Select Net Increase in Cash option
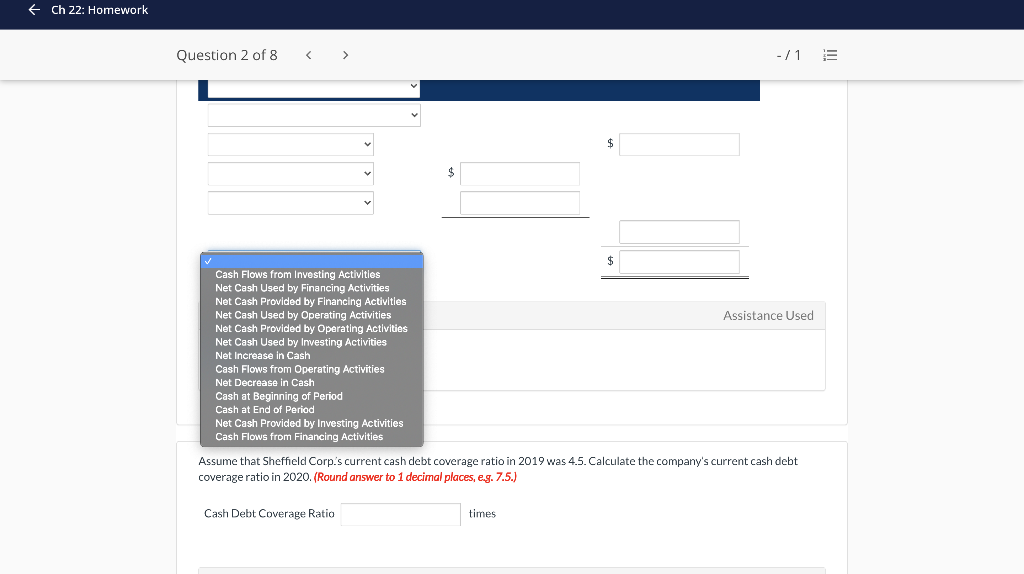The height and width of the screenshot is (574, 1024). pos(263,356)
